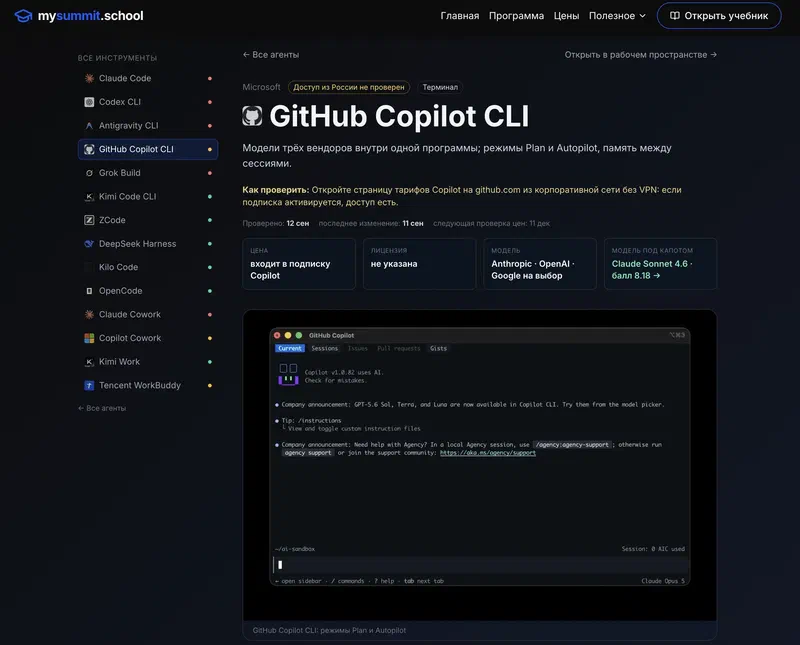This screenshot has width=800, height=645.
Task: Open the Claude Code icon in sidebar
Action: [89, 78]
